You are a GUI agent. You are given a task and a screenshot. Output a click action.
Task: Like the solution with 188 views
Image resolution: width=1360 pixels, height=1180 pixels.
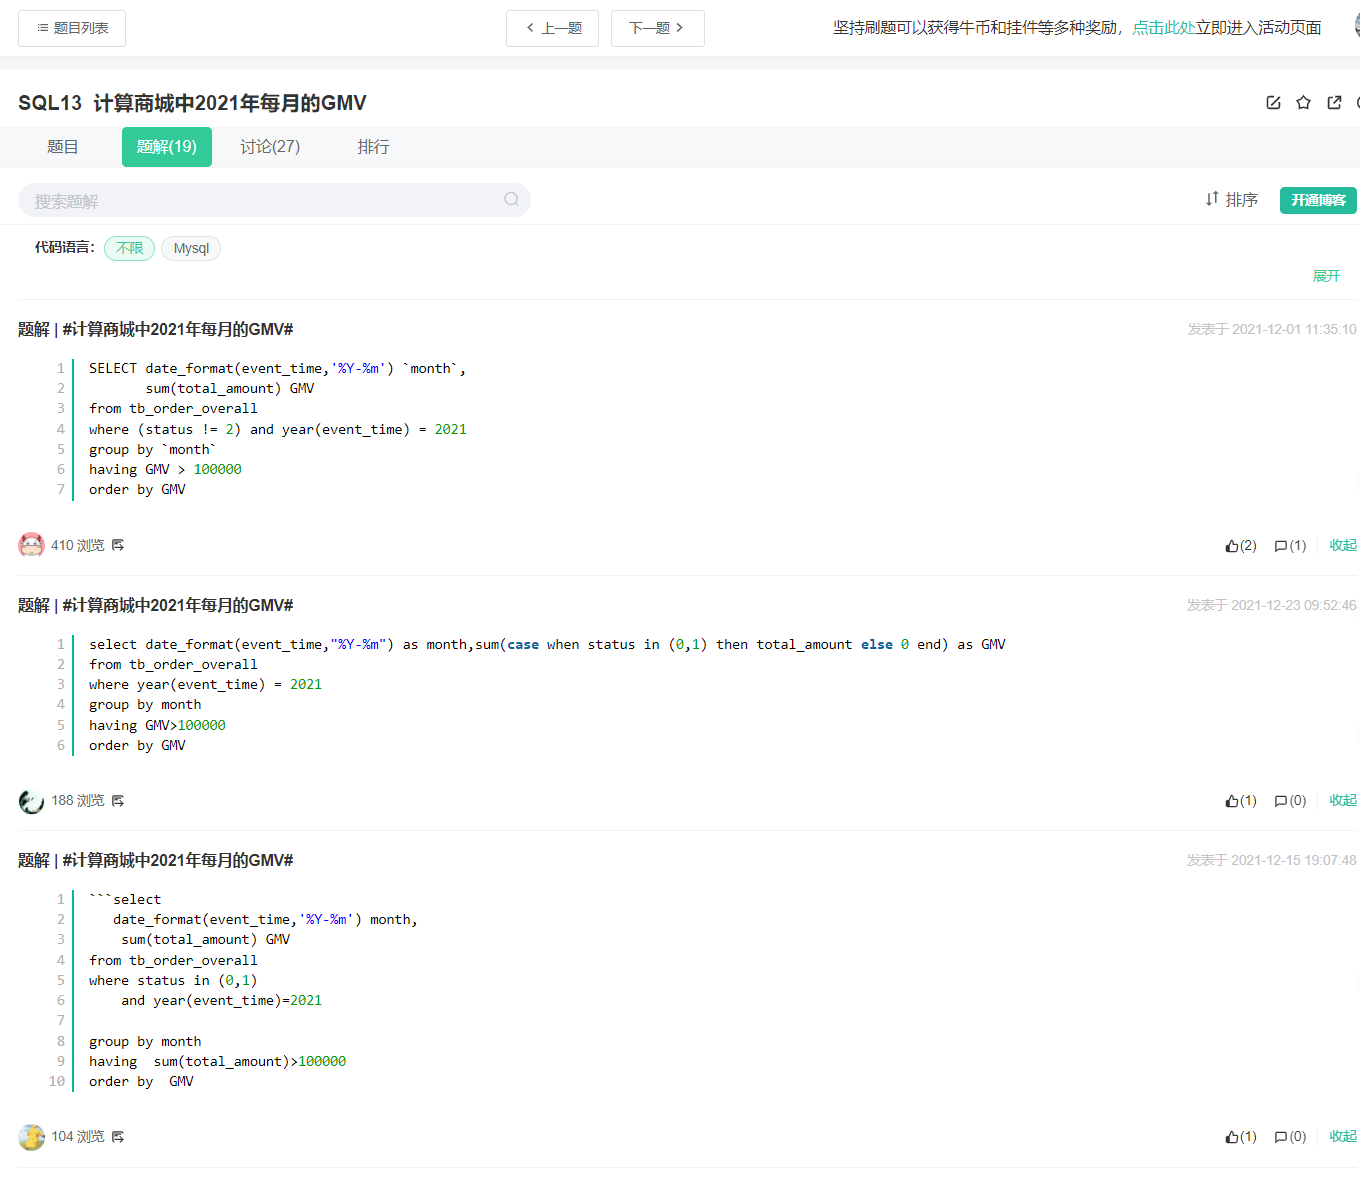coord(1240,801)
